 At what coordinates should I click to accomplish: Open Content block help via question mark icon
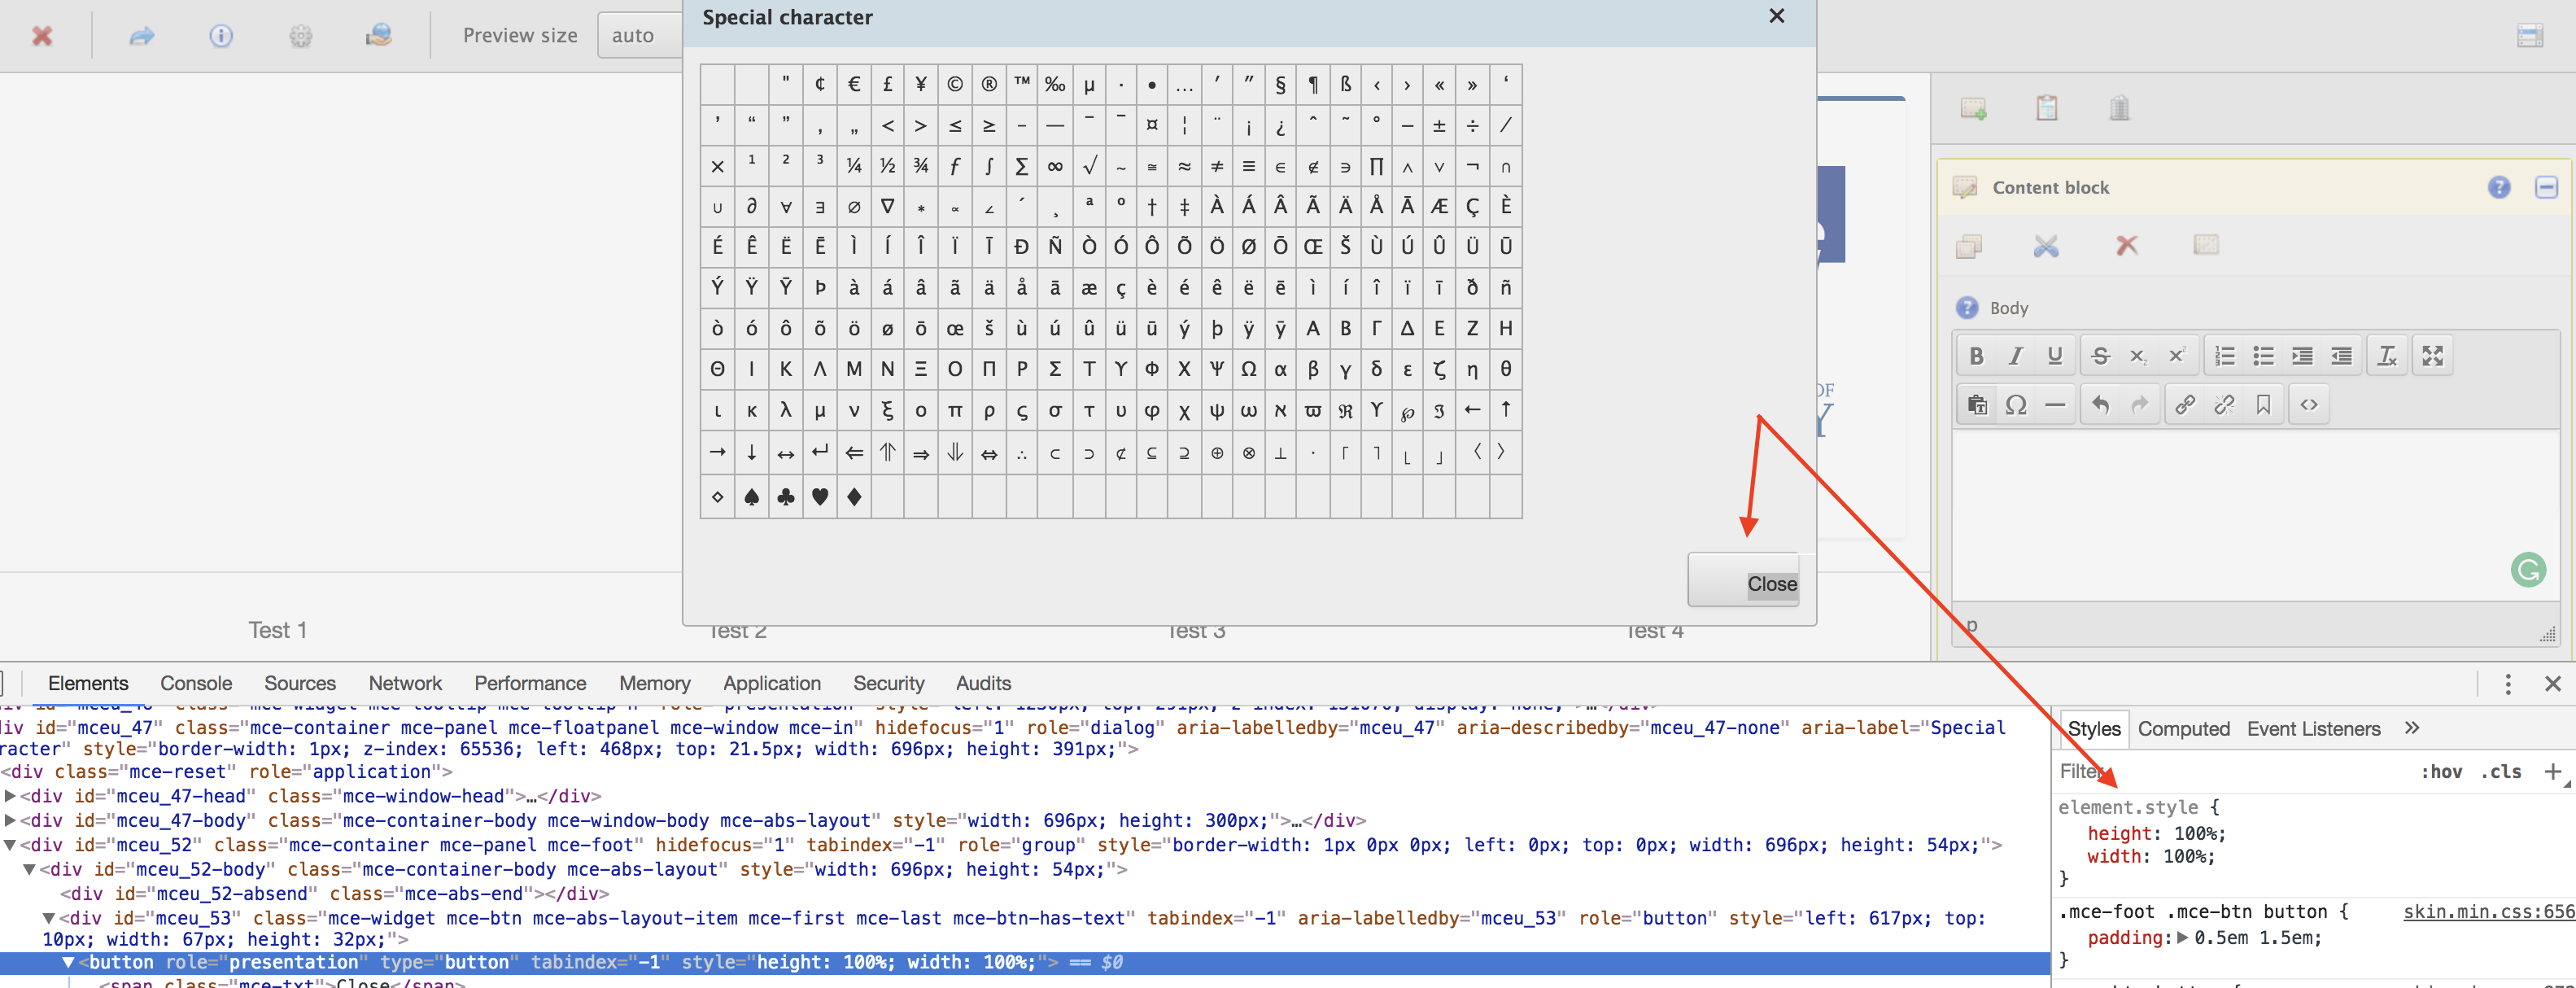click(2500, 188)
